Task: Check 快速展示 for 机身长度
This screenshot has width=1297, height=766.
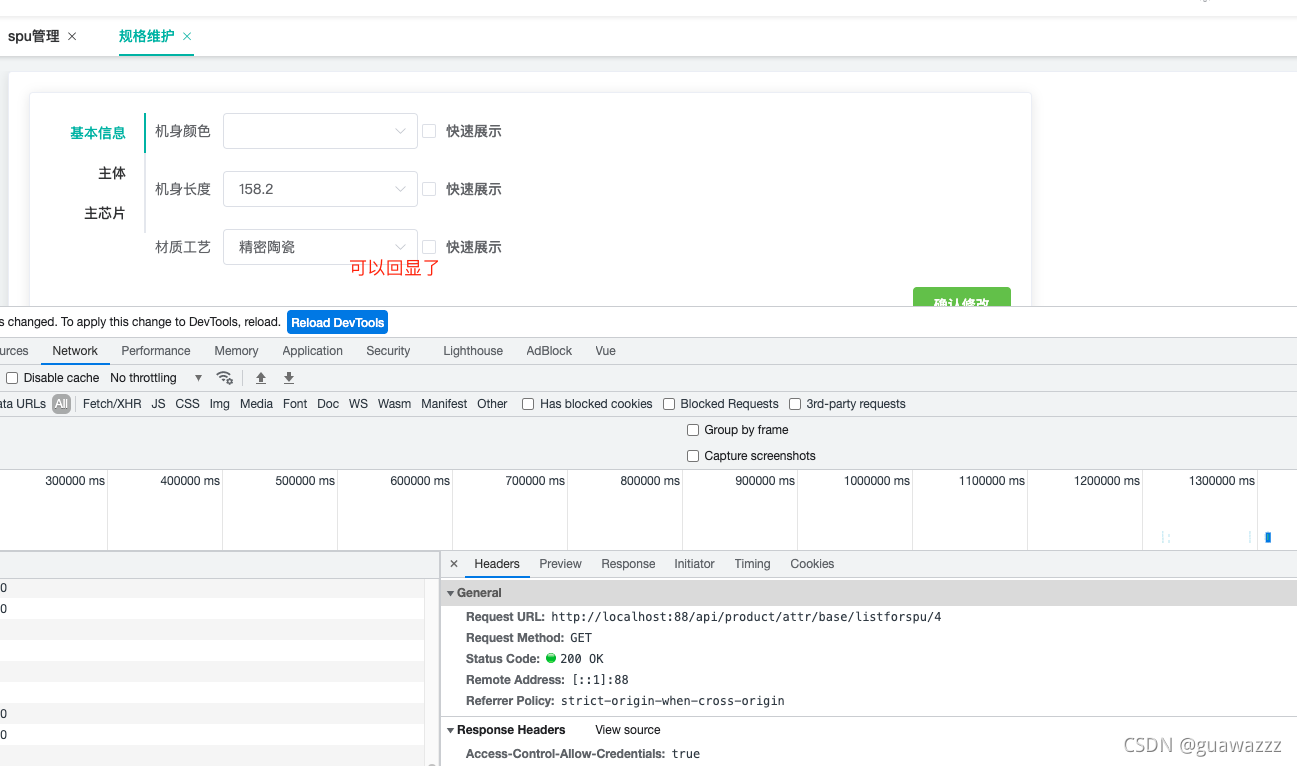Action: click(429, 189)
